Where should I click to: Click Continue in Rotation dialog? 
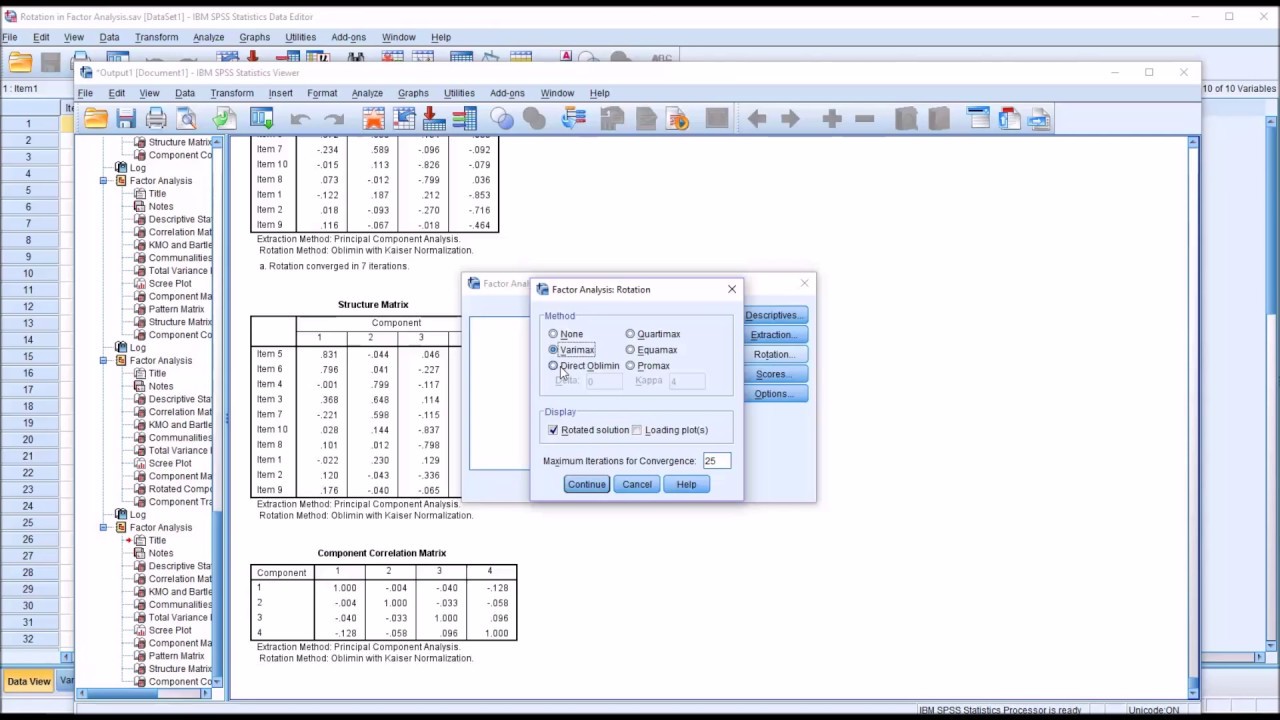pyautogui.click(x=586, y=484)
